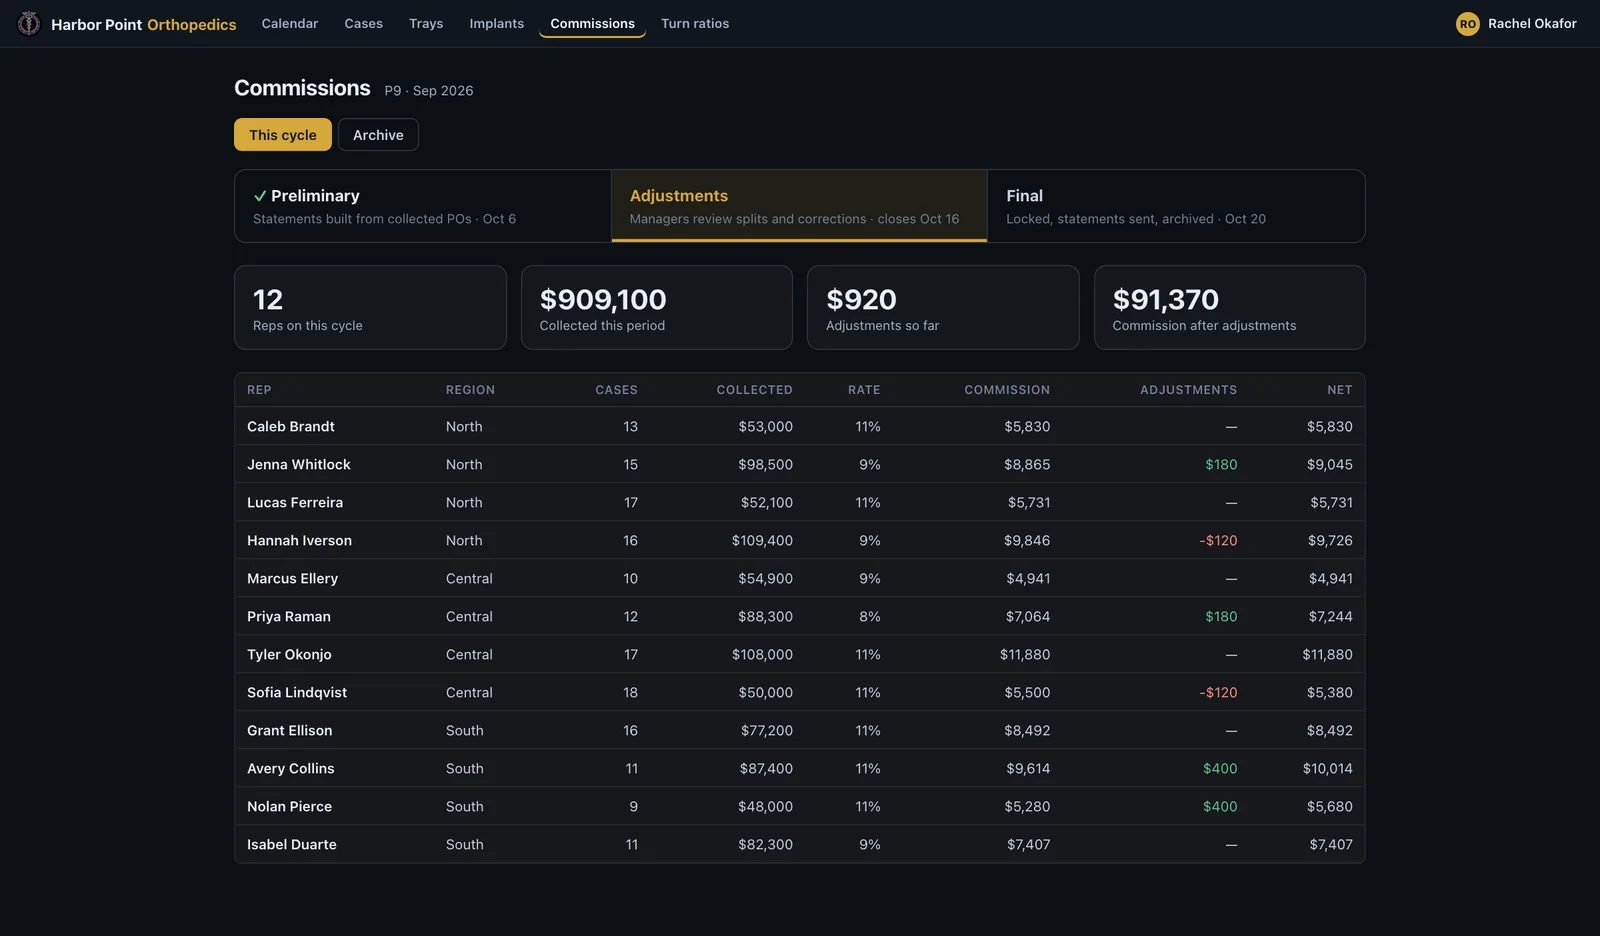This screenshot has height=936, width=1600.
Task: Sort by the REGION column header
Action: click(x=470, y=390)
